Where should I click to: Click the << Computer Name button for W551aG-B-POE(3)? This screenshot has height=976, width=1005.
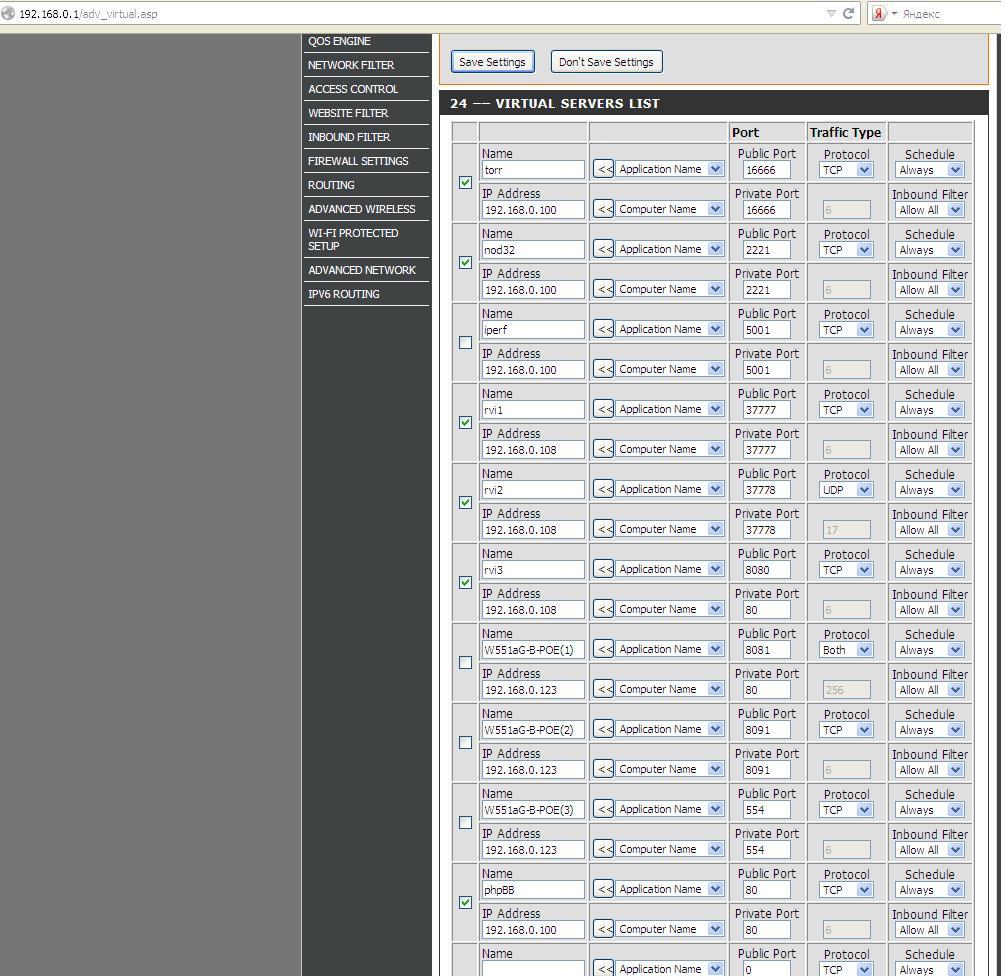point(604,849)
